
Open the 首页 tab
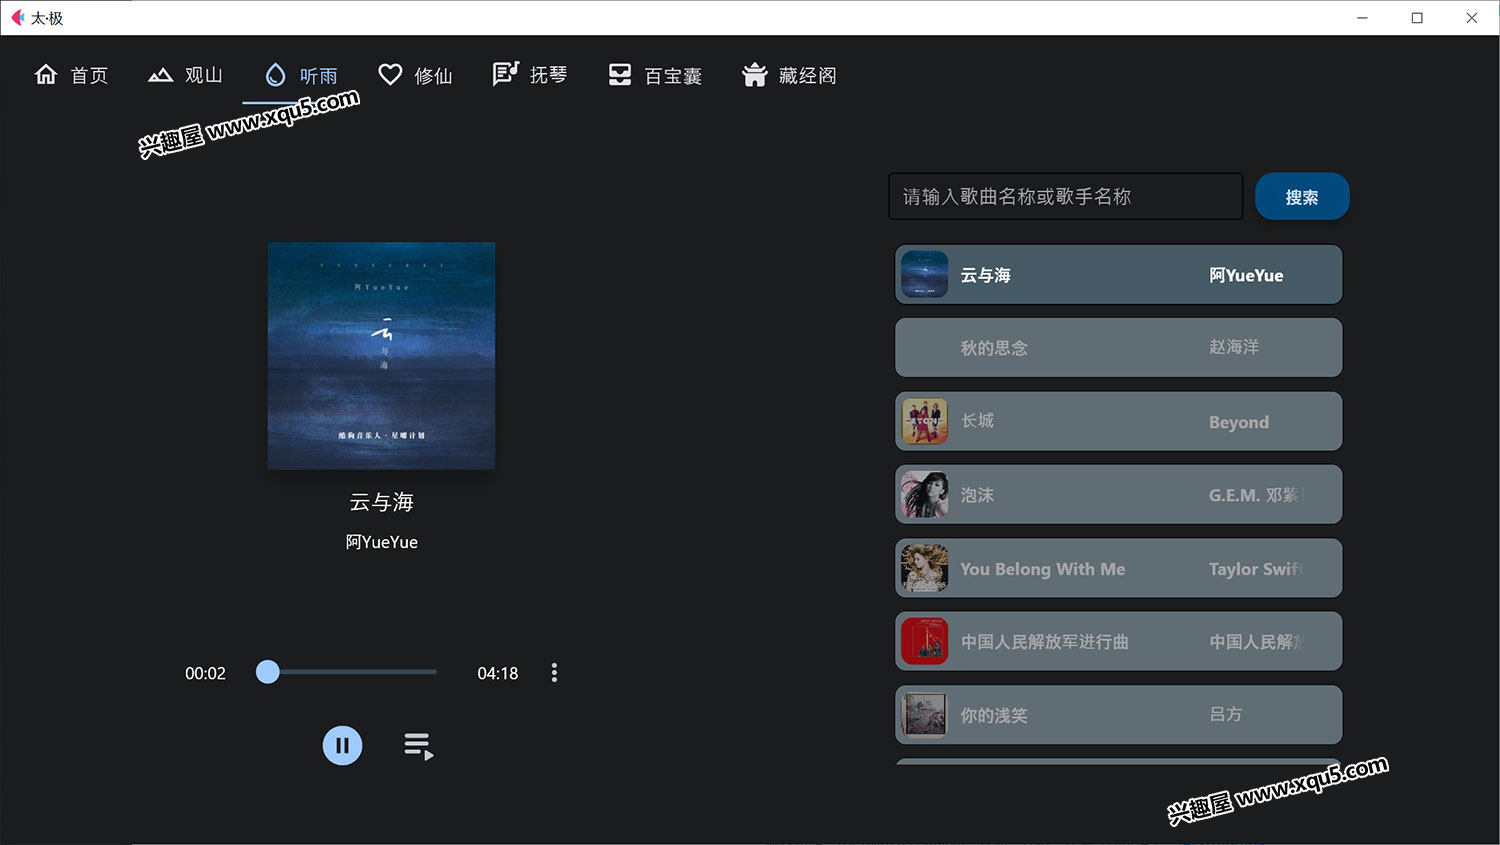(x=71, y=75)
